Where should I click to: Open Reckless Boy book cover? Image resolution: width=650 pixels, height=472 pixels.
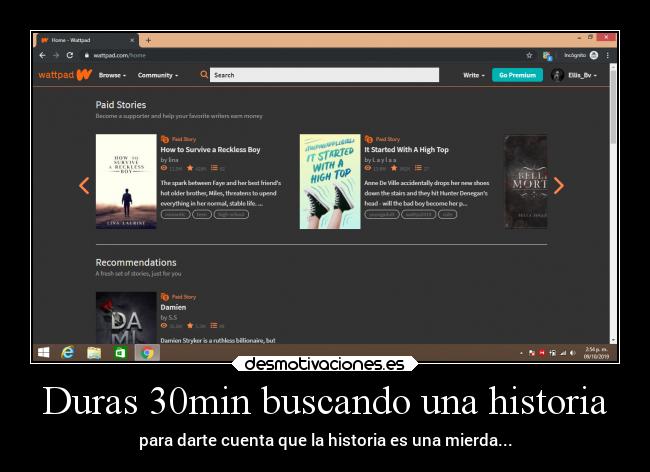[126, 182]
